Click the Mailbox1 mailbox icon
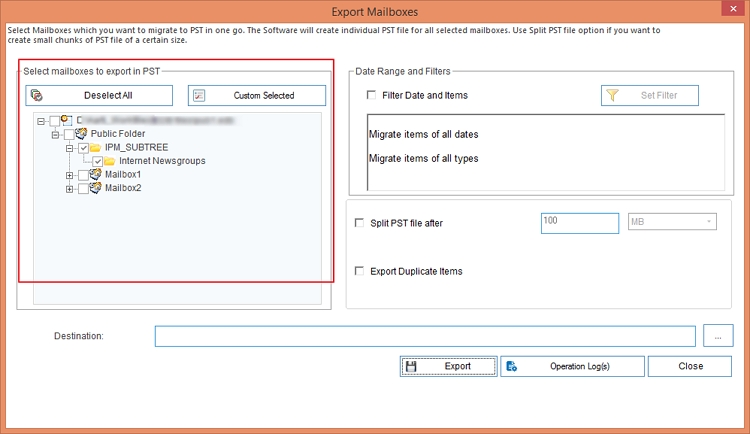 coord(96,175)
